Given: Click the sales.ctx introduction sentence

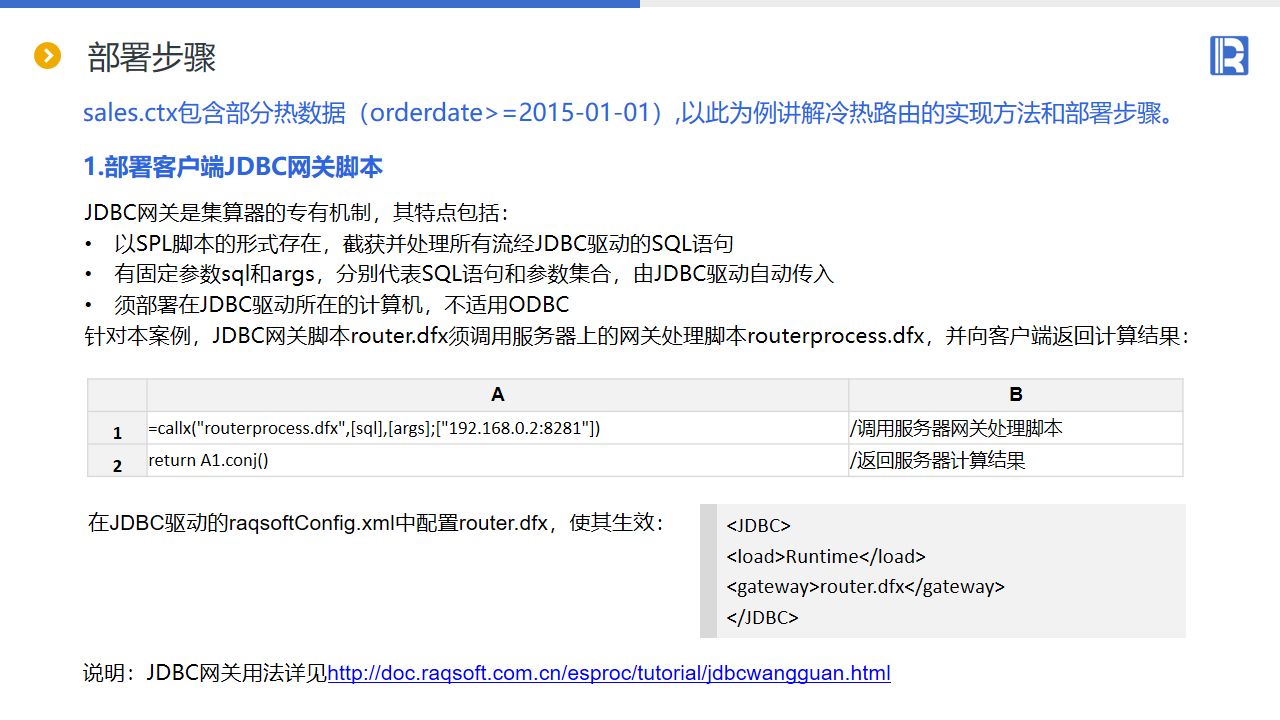Looking at the screenshot, I should [628, 112].
